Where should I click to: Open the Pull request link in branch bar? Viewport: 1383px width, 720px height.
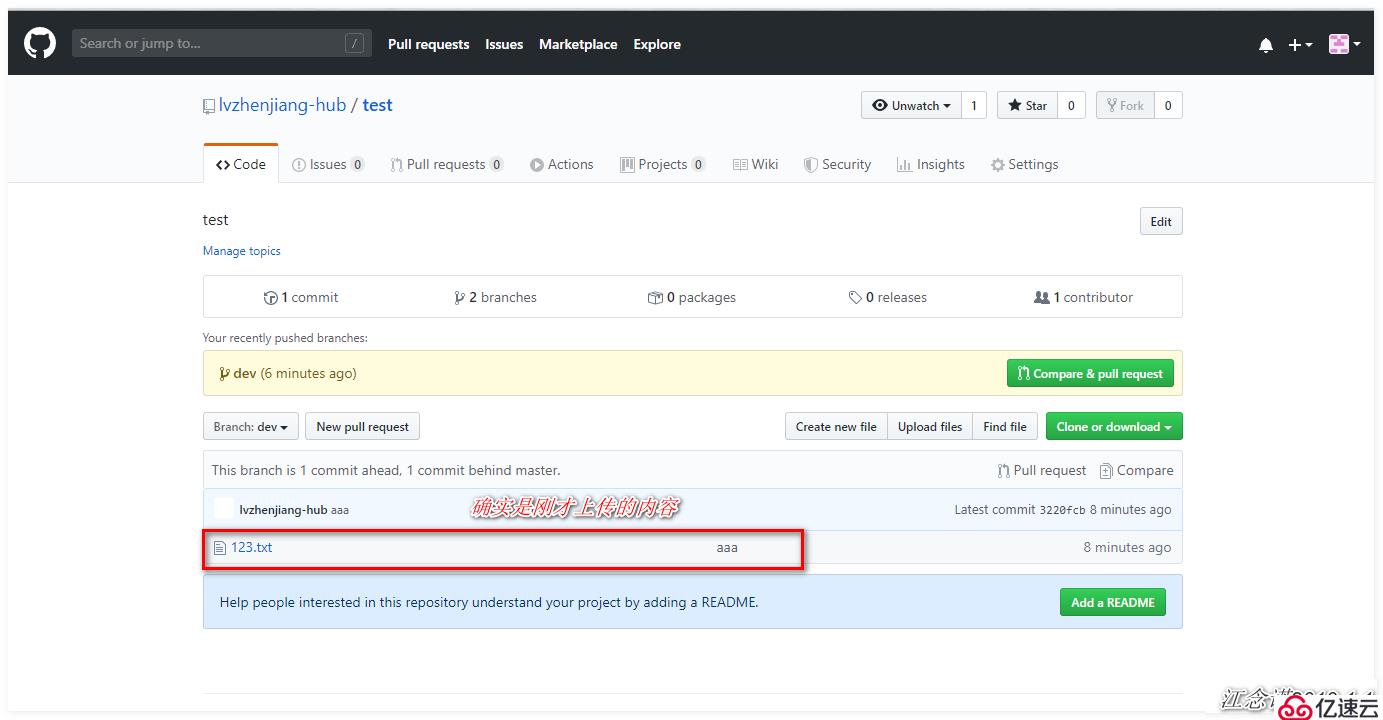tap(1042, 470)
